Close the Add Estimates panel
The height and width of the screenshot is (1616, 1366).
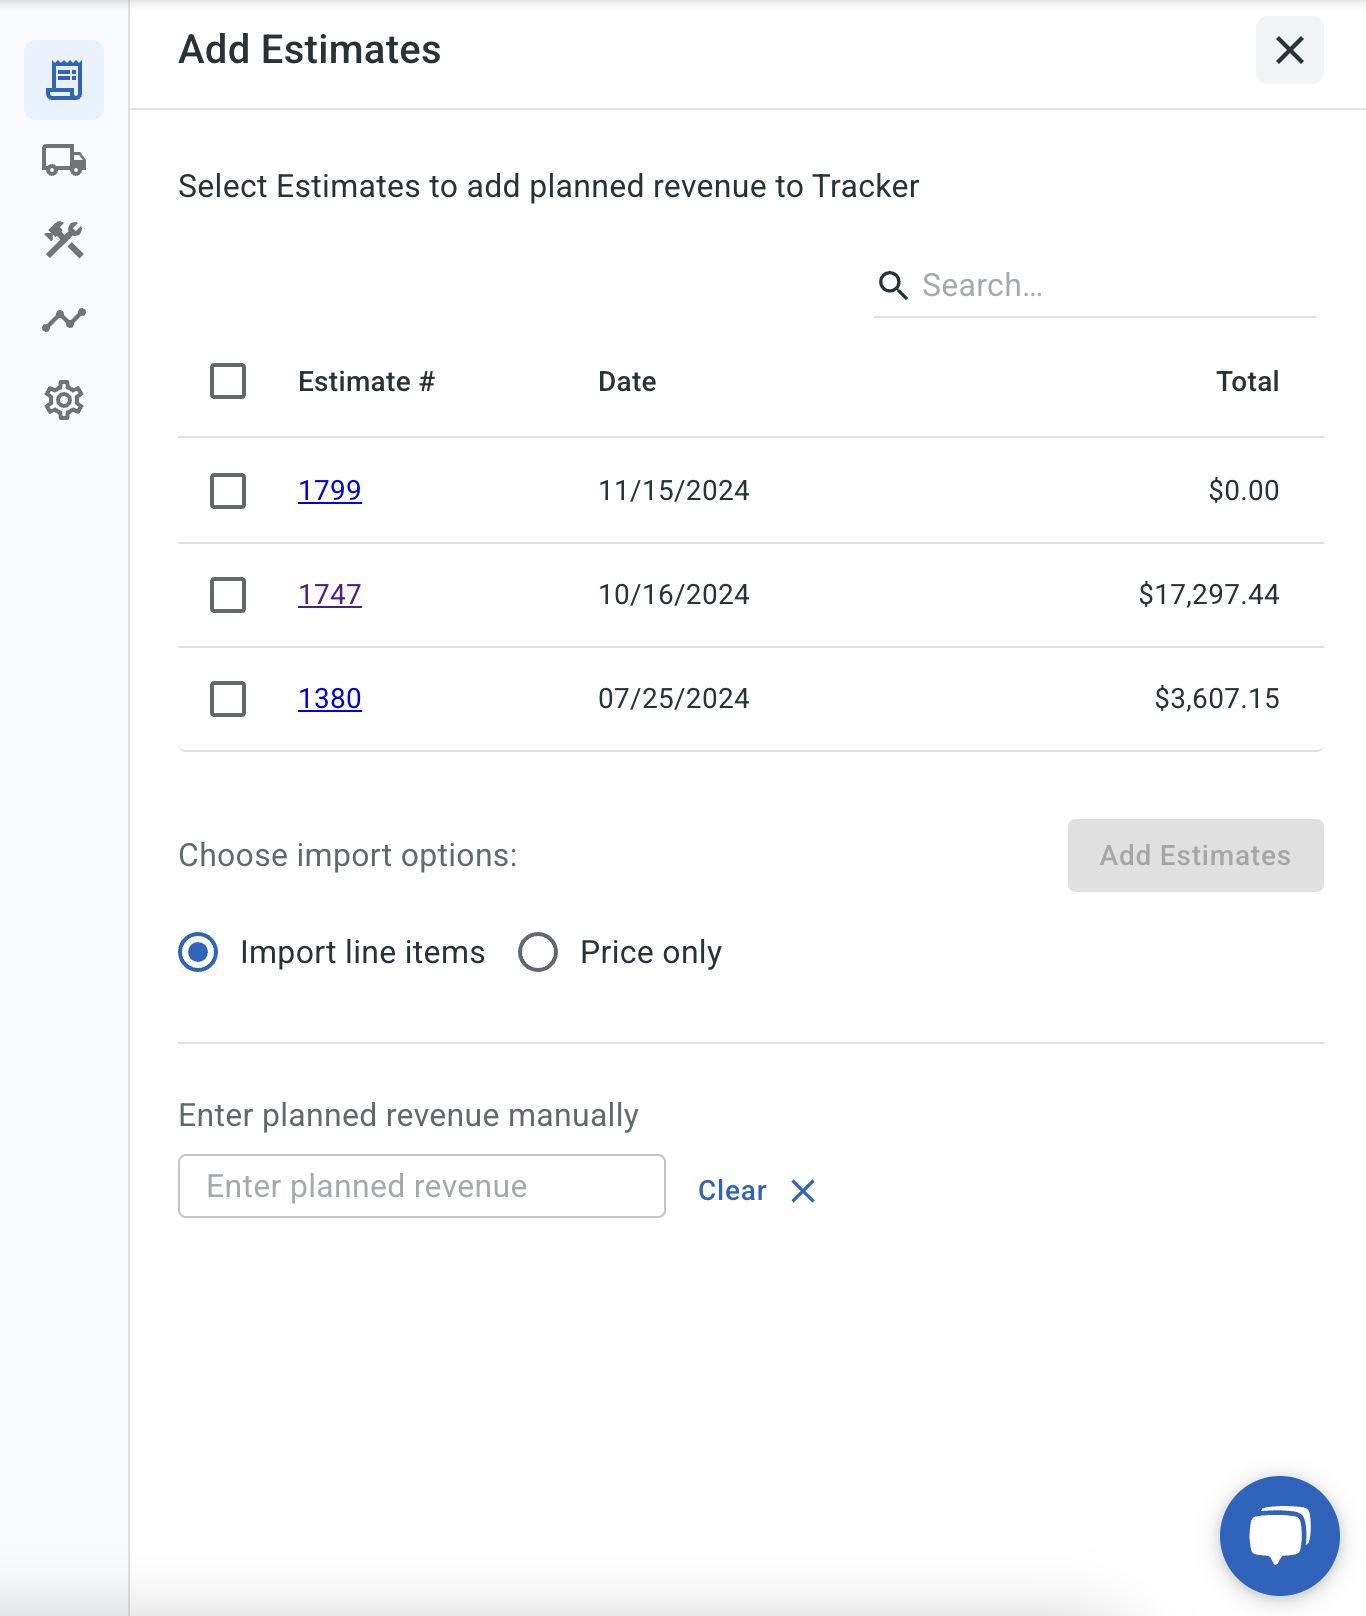(x=1289, y=50)
